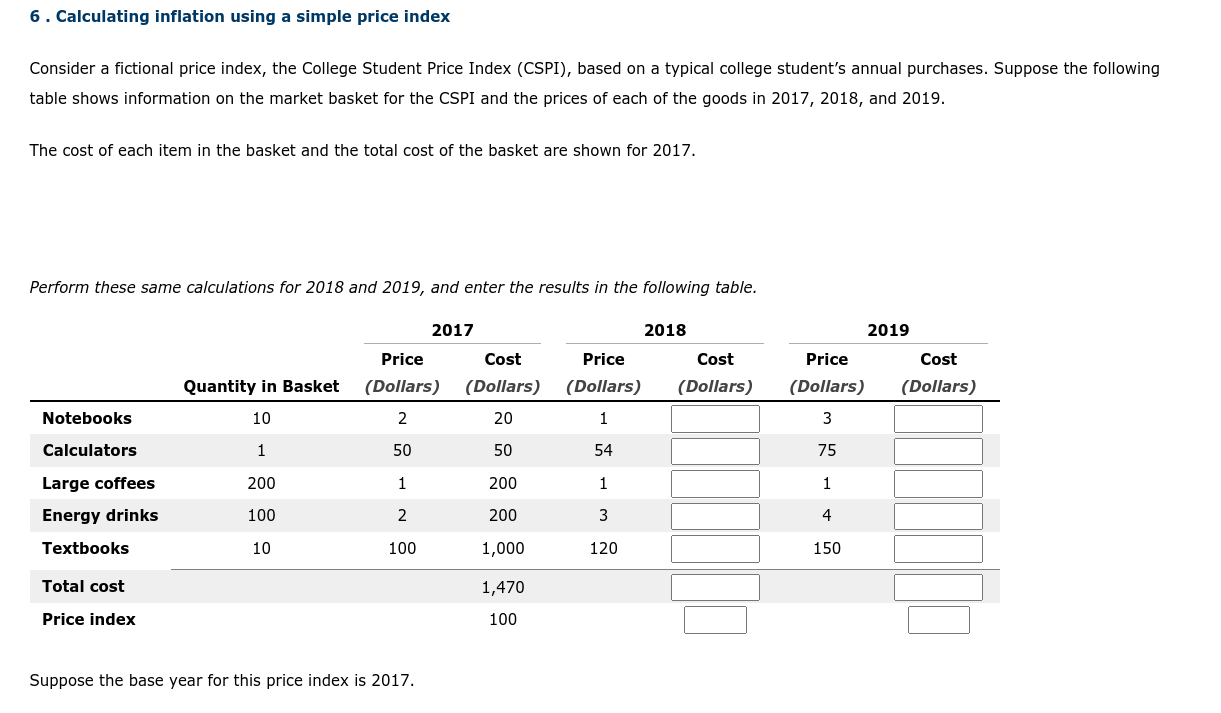Click the 2018 Cost field for Calculators
Viewport: 1221px width, 713px height.
pyautogui.click(x=715, y=450)
